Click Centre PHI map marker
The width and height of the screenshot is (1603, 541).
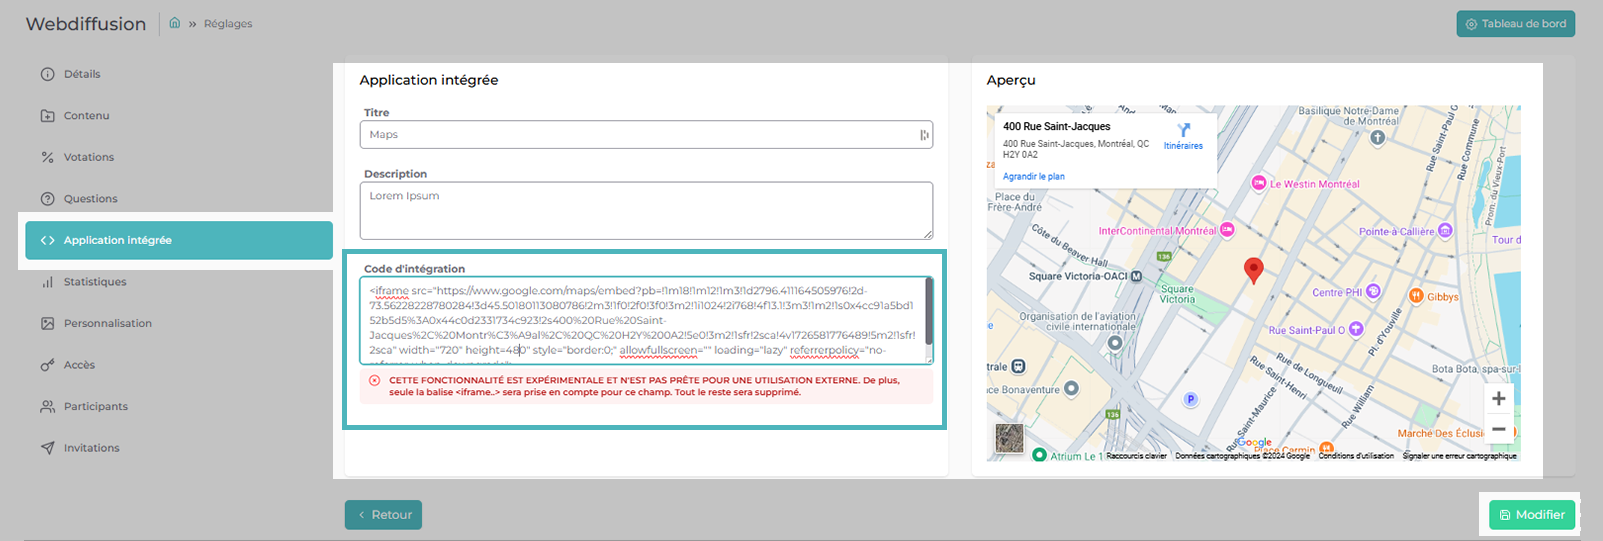click(x=1373, y=291)
